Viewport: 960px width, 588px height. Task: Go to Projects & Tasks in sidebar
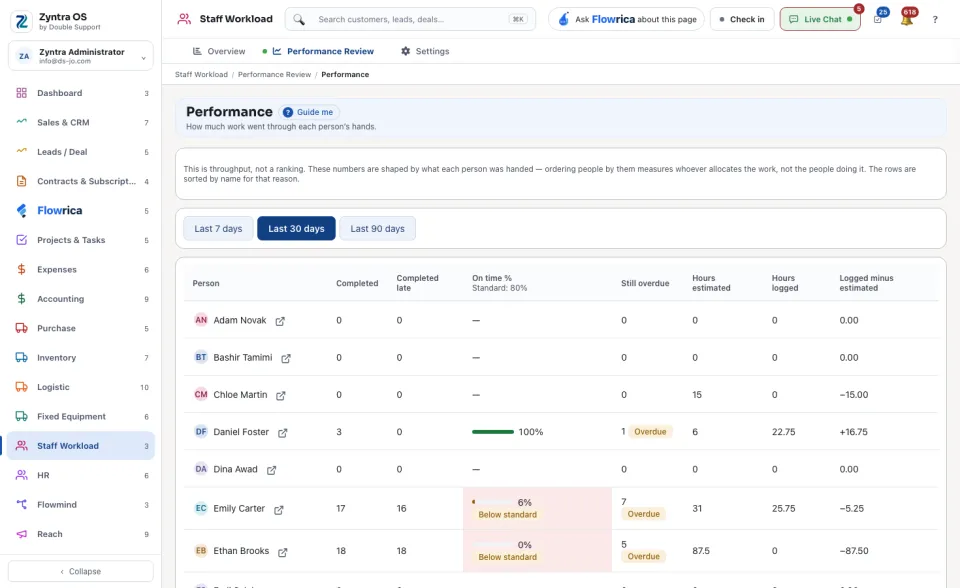[x=81, y=240]
